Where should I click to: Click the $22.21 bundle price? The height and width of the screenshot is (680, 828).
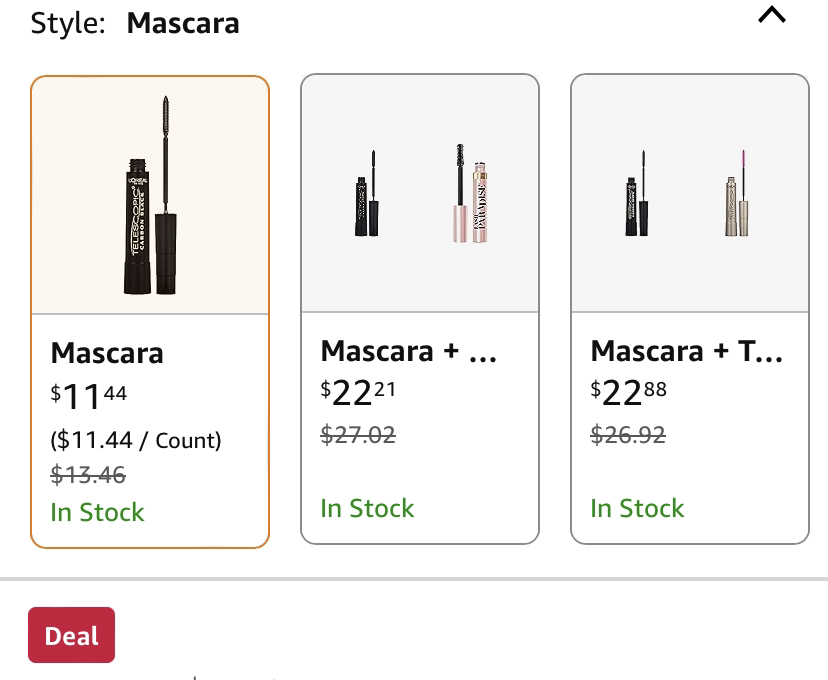click(358, 392)
